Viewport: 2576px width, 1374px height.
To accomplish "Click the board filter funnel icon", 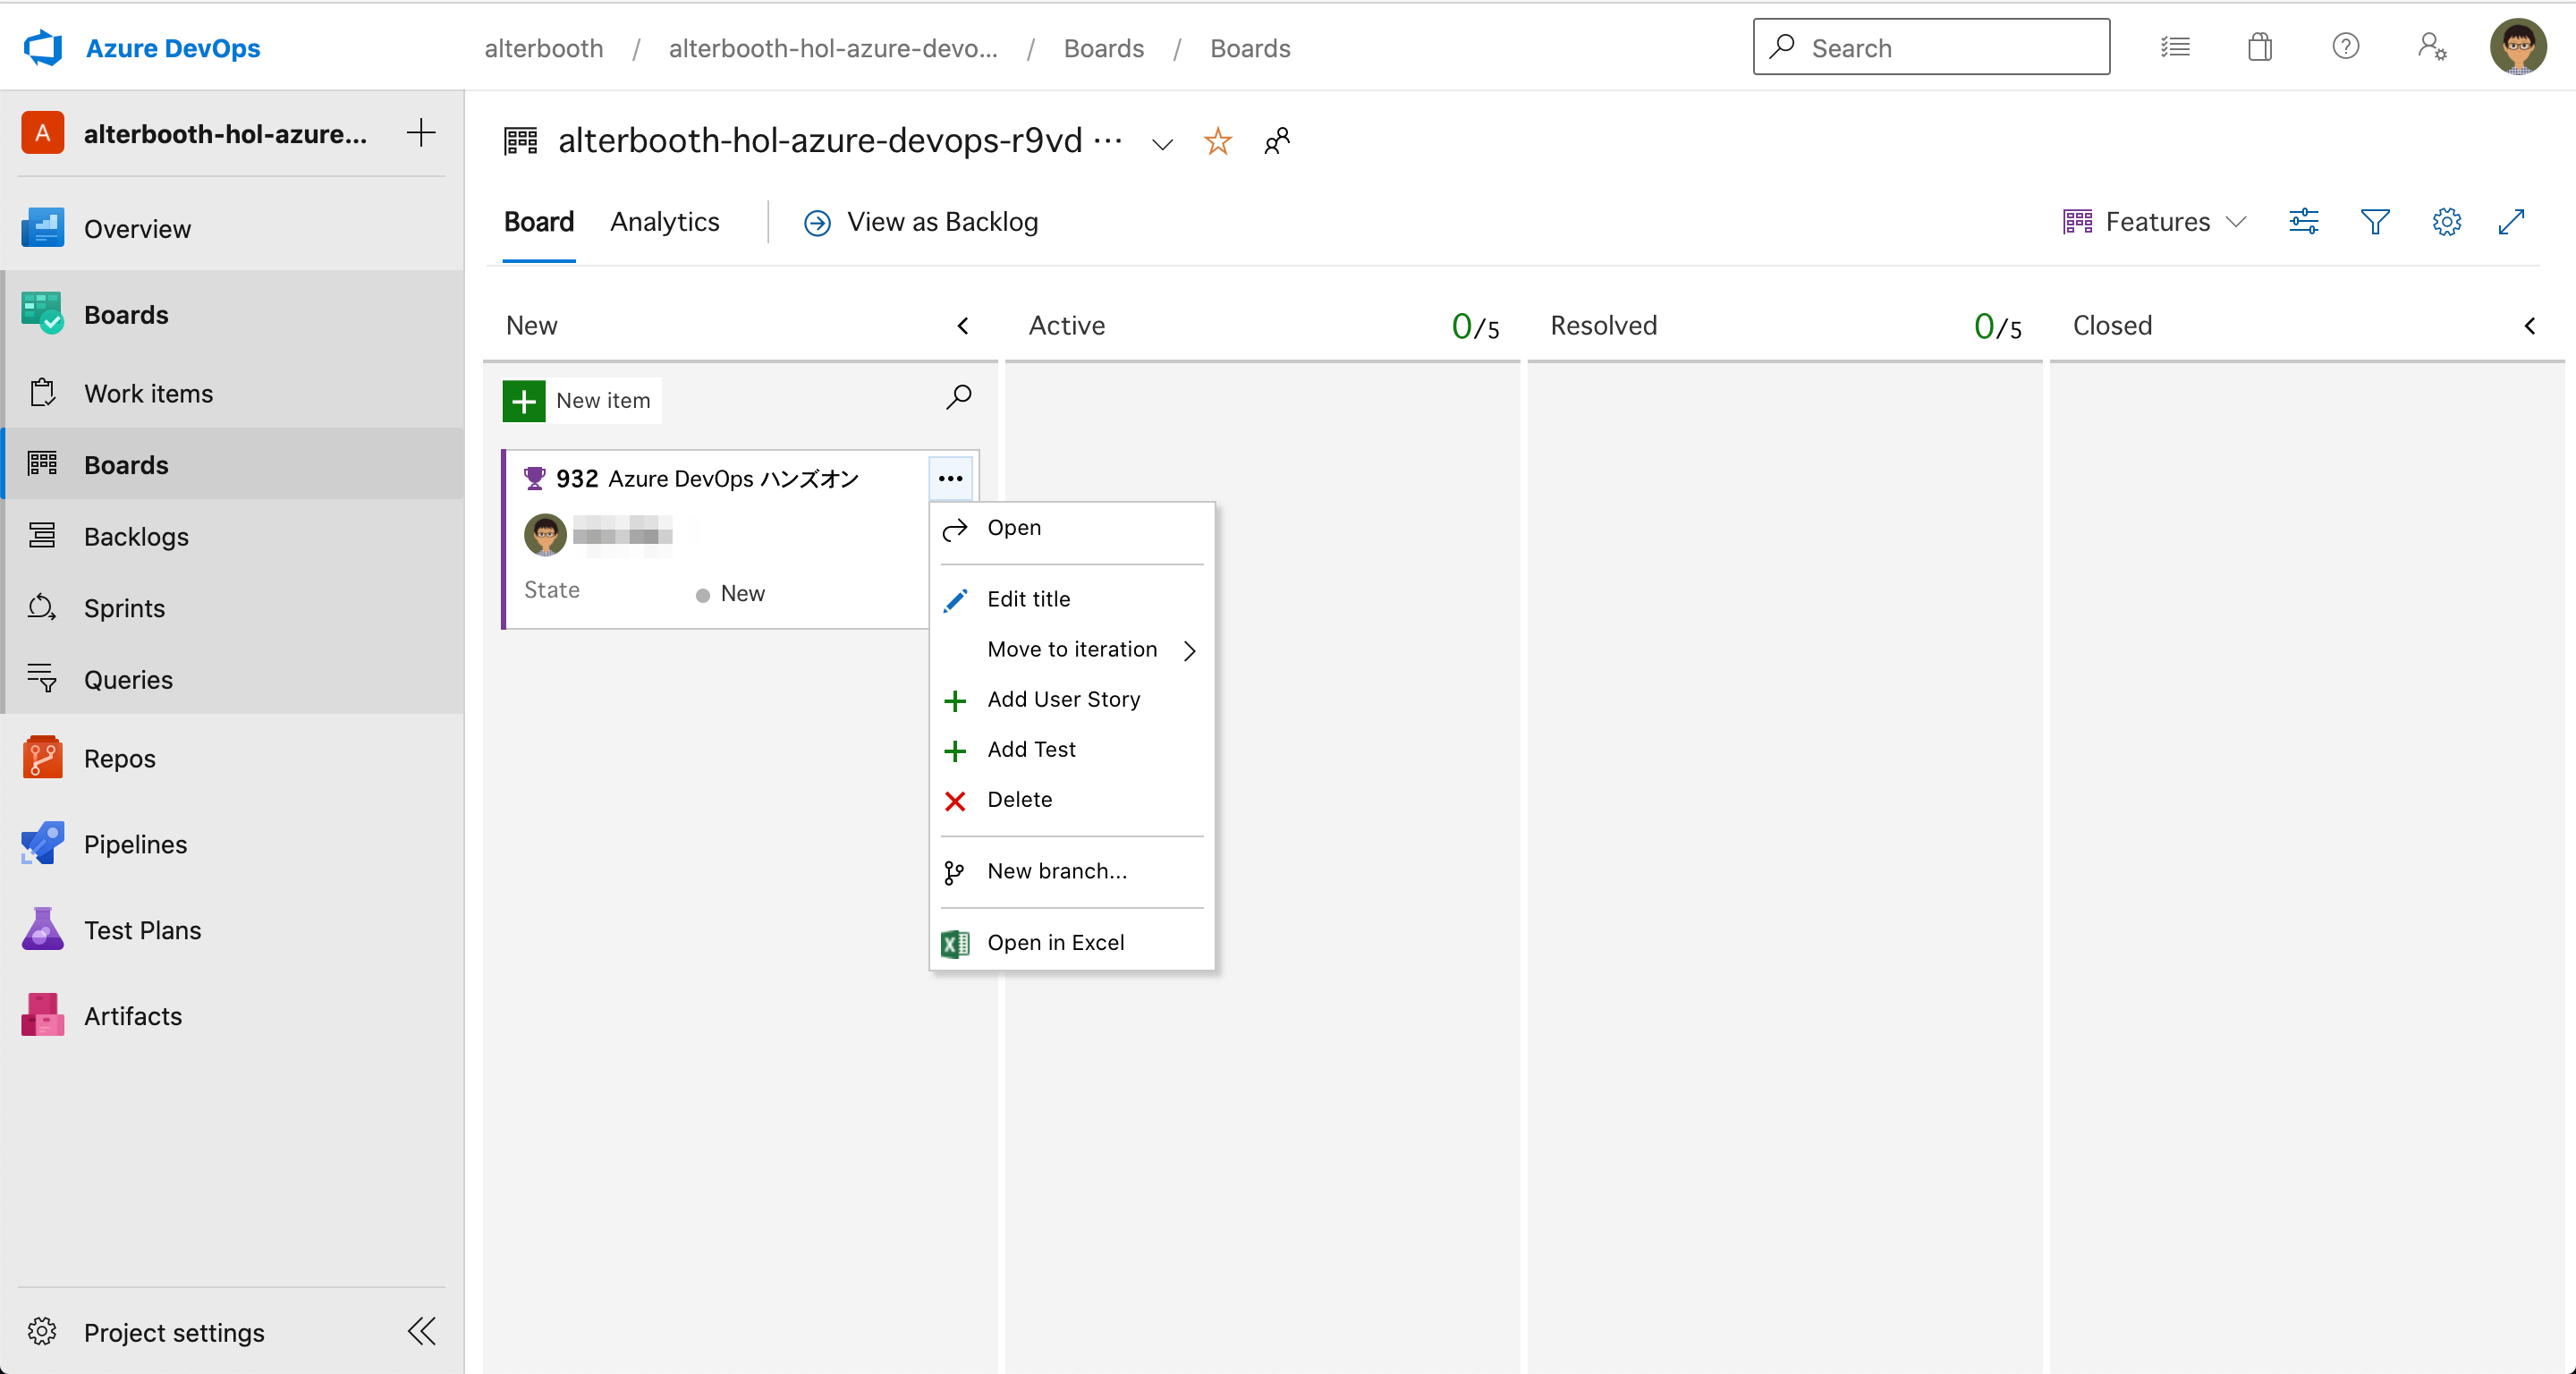I will pyautogui.click(x=2374, y=221).
